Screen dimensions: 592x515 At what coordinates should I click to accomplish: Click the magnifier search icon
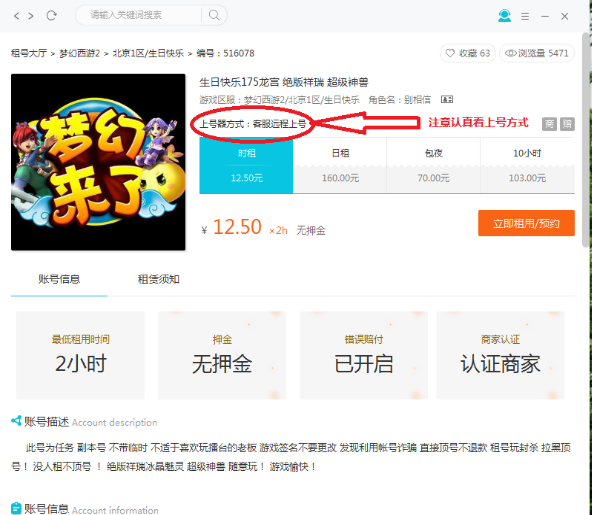pyautogui.click(x=214, y=15)
